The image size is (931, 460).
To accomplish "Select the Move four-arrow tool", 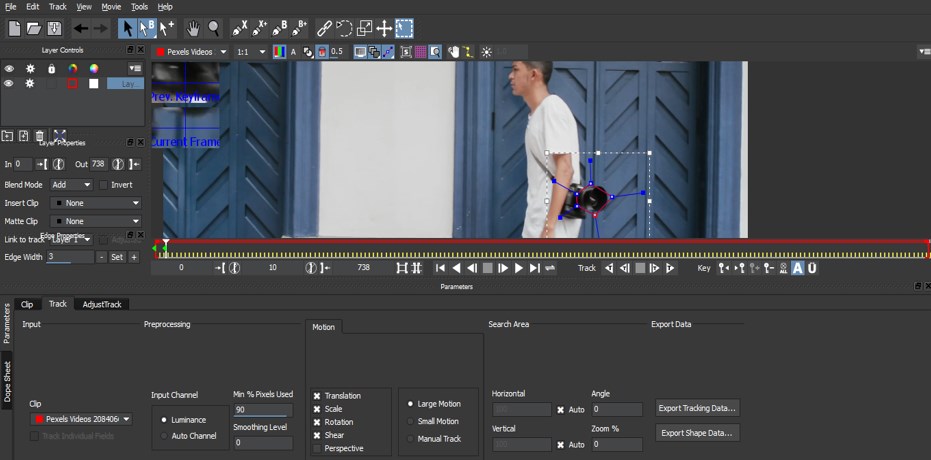I will [x=384, y=28].
